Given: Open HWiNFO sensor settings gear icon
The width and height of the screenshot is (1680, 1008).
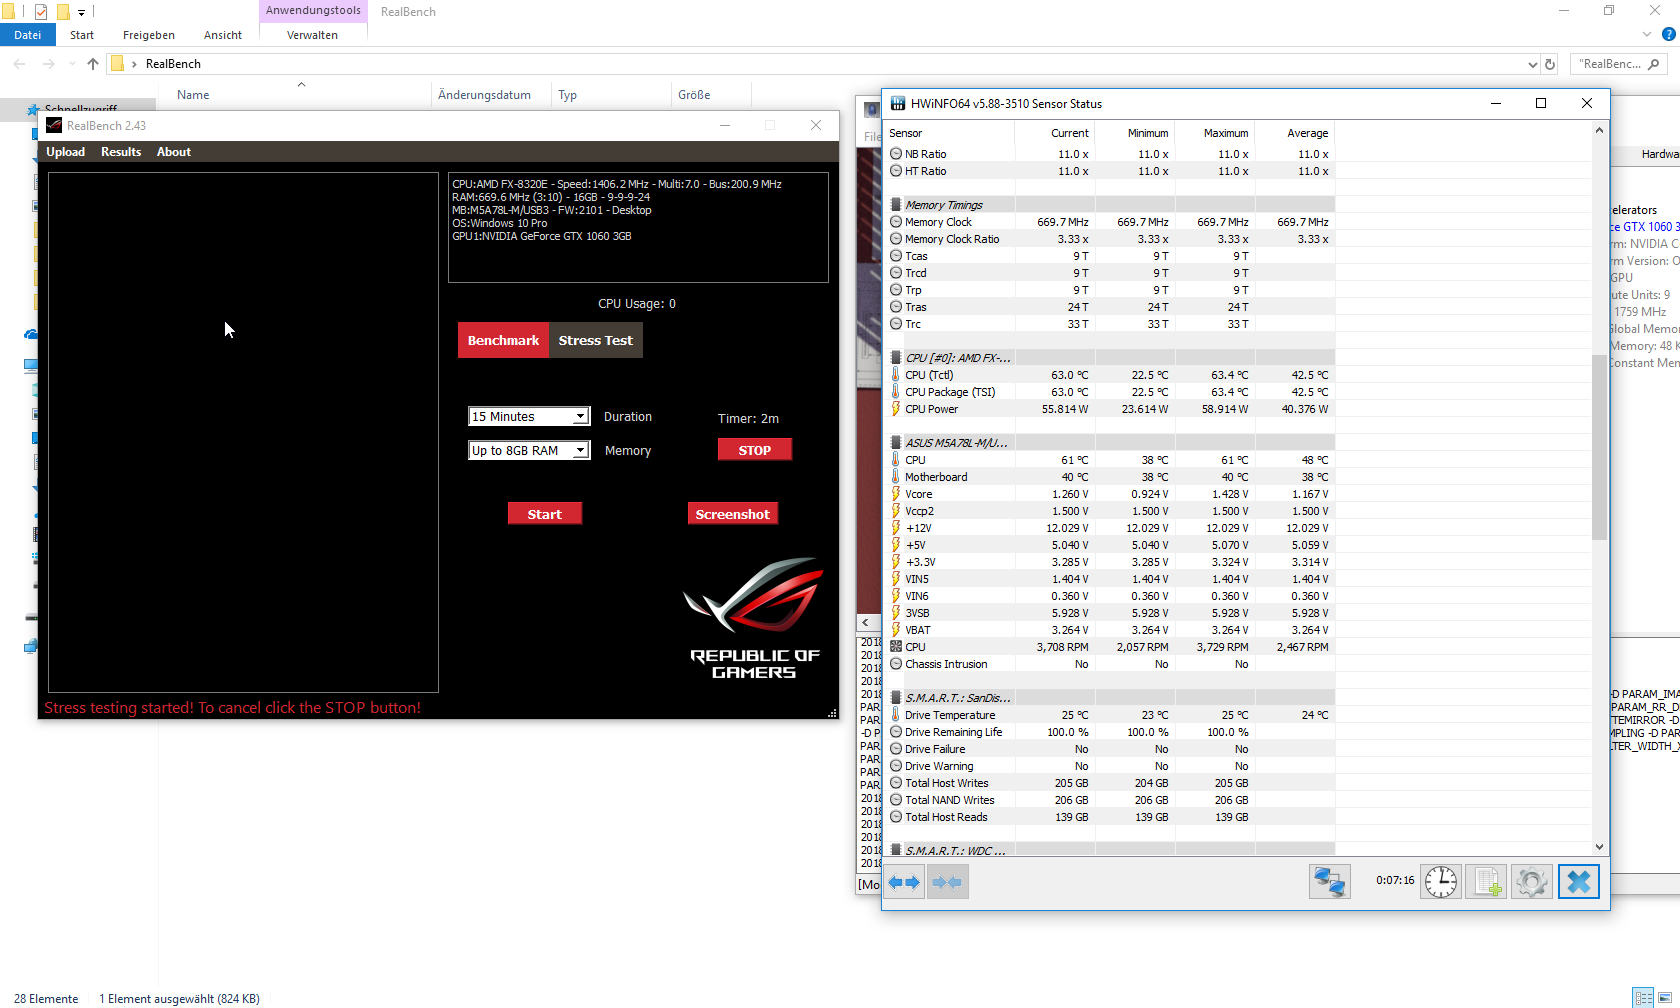Looking at the screenshot, I should (x=1532, y=882).
